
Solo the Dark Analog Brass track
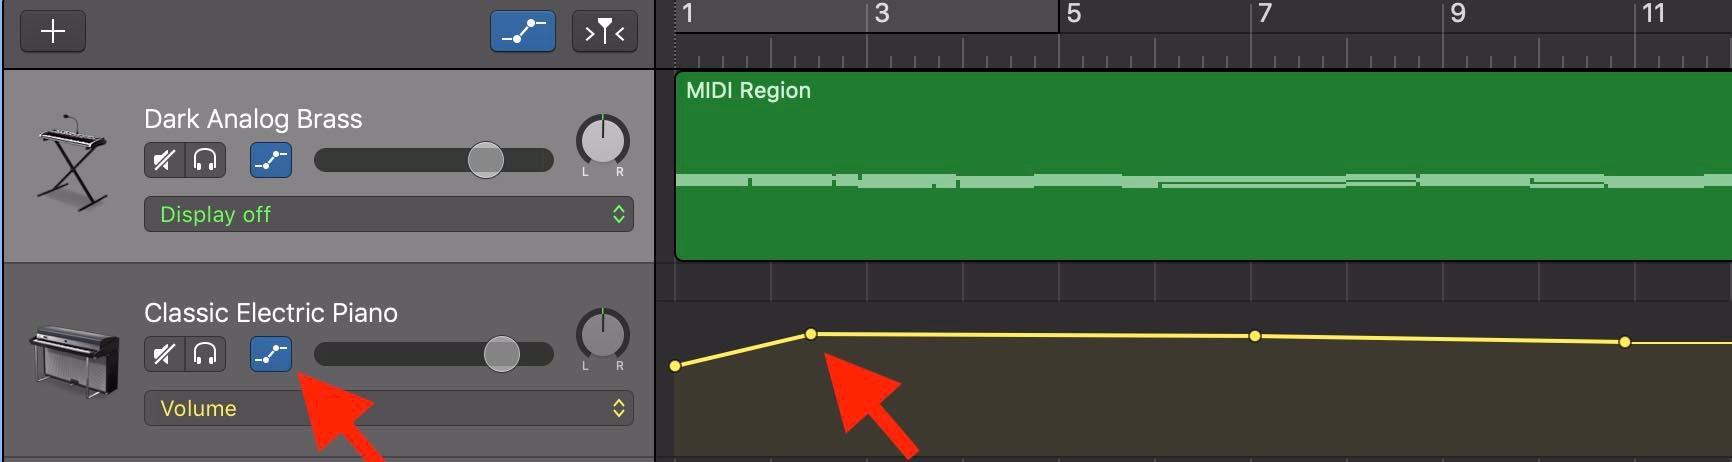pyautogui.click(x=206, y=160)
